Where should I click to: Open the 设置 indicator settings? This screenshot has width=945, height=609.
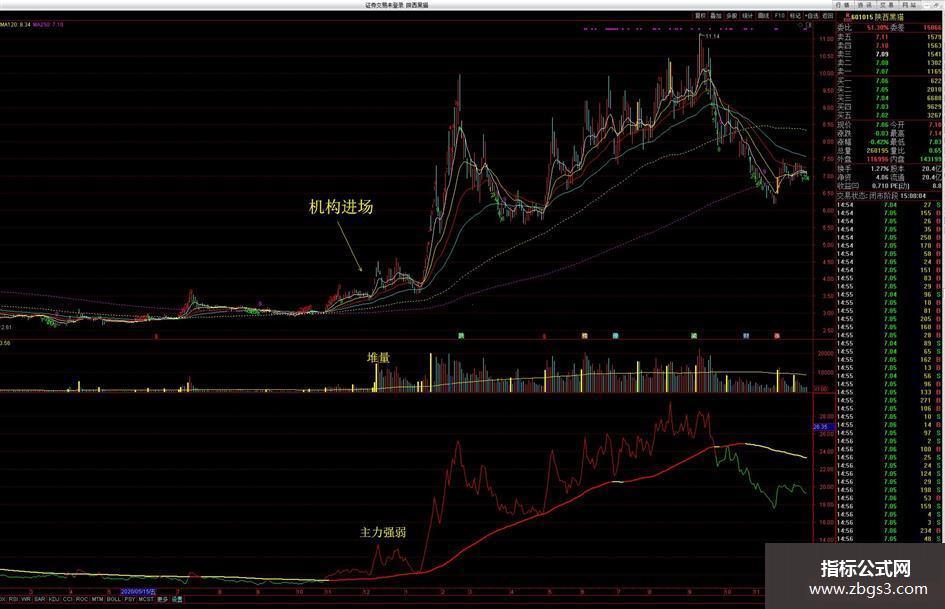click(x=177, y=599)
